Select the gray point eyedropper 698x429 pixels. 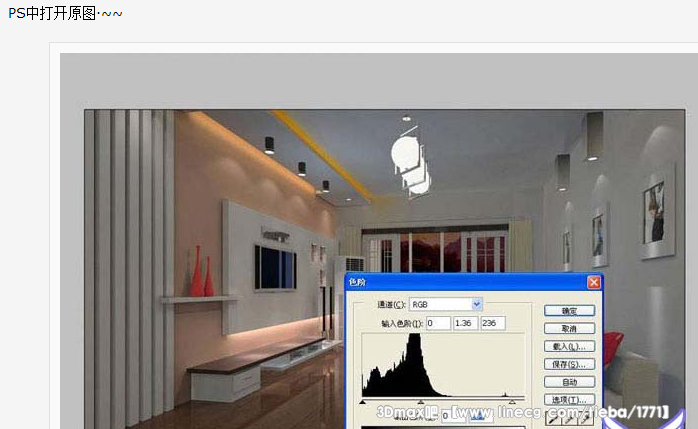(568, 419)
